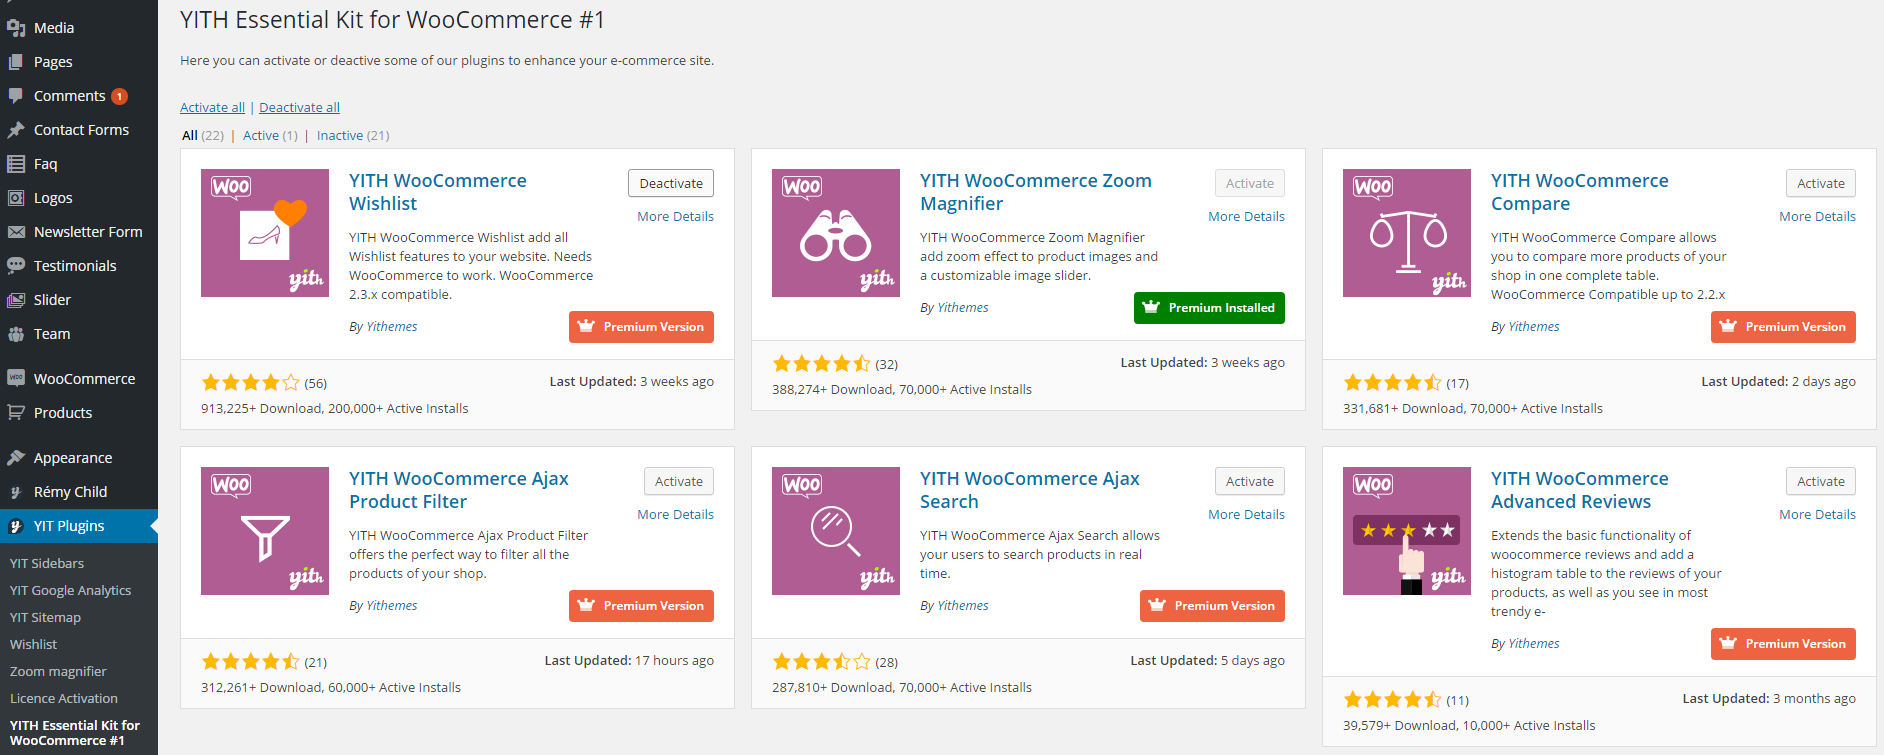This screenshot has height=755, width=1884.
Task: Click the Appearance paintbrush icon
Action: click(16, 458)
